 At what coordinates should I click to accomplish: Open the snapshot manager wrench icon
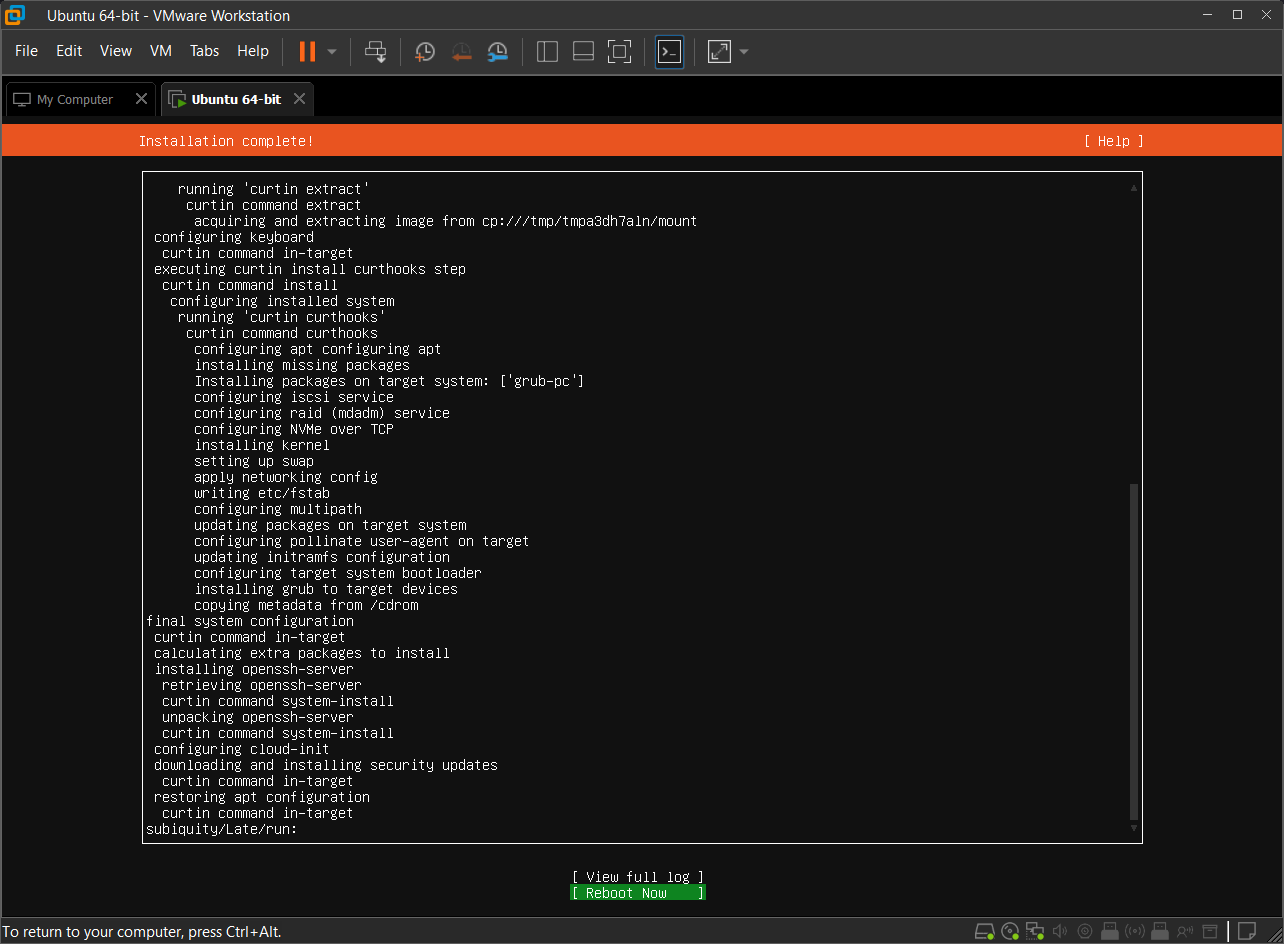click(x=497, y=52)
